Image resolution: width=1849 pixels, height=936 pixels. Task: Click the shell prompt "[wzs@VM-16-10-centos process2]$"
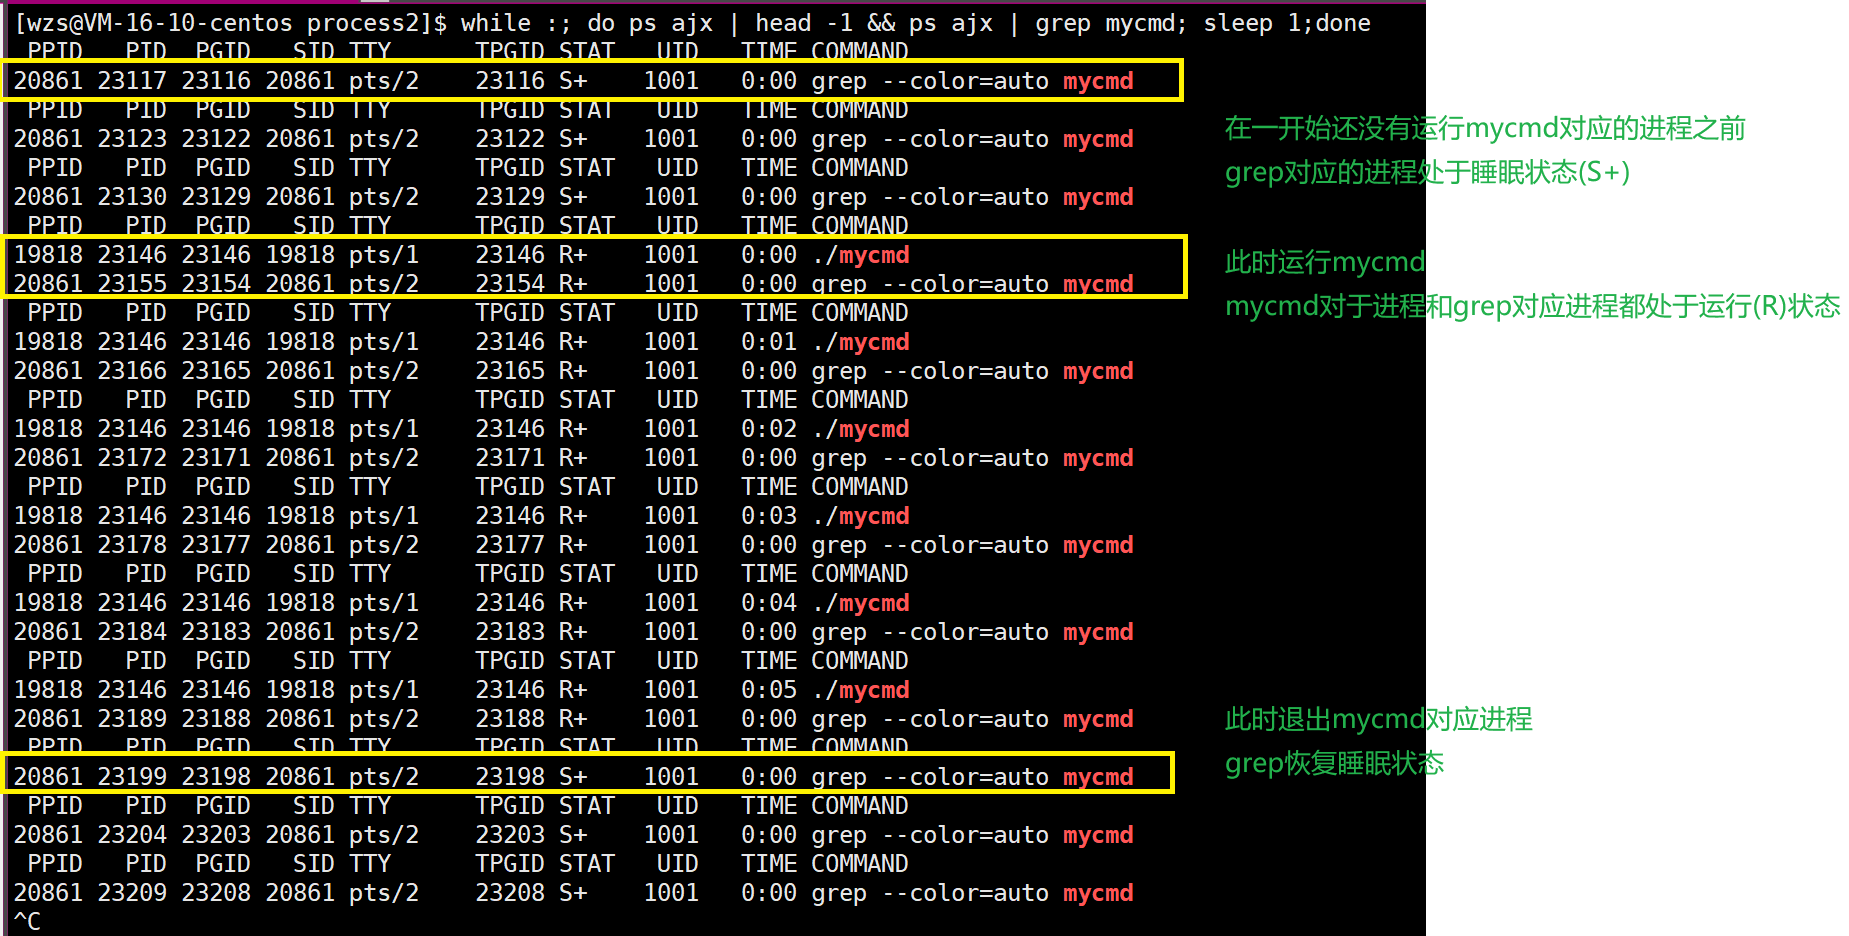(x=231, y=23)
